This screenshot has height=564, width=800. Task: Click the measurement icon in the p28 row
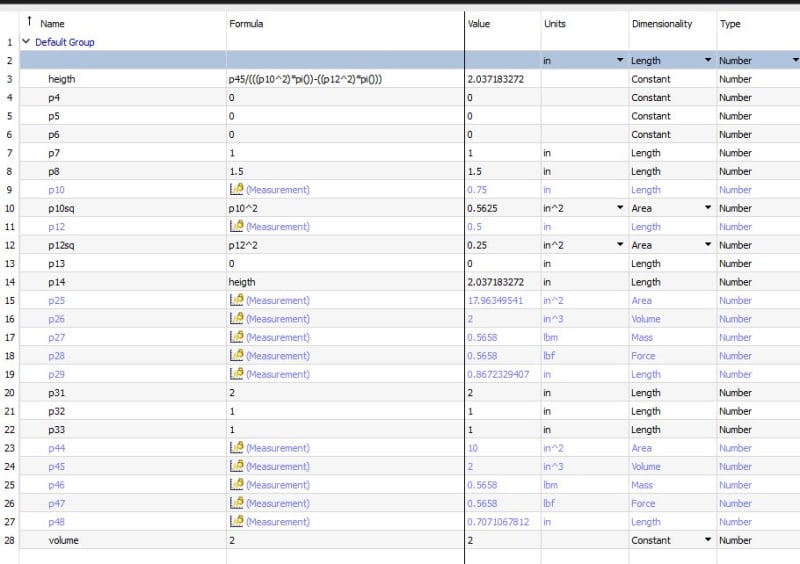(236, 355)
